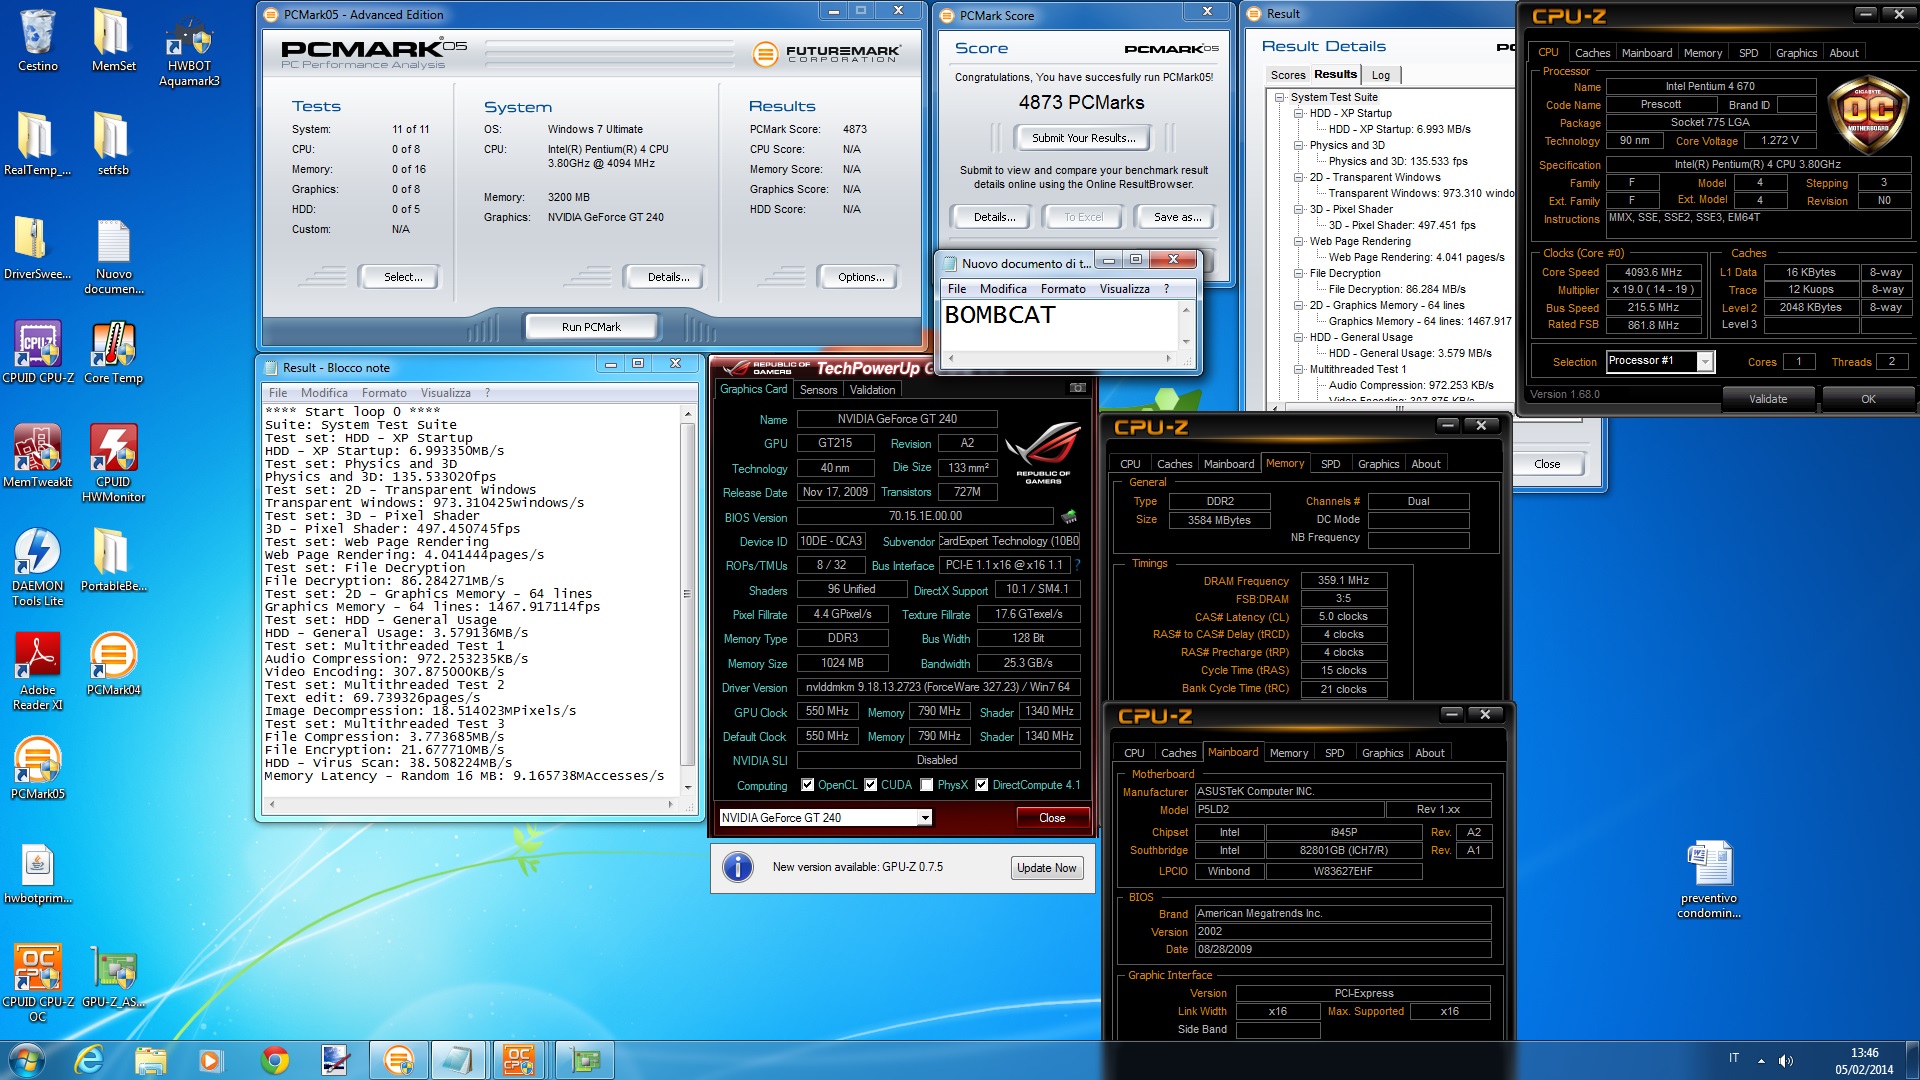Open the GPU selector dropdown in GPU-Z

(x=925, y=818)
